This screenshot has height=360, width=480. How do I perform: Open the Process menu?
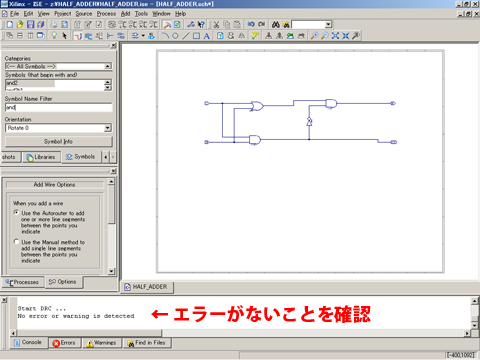click(106, 14)
